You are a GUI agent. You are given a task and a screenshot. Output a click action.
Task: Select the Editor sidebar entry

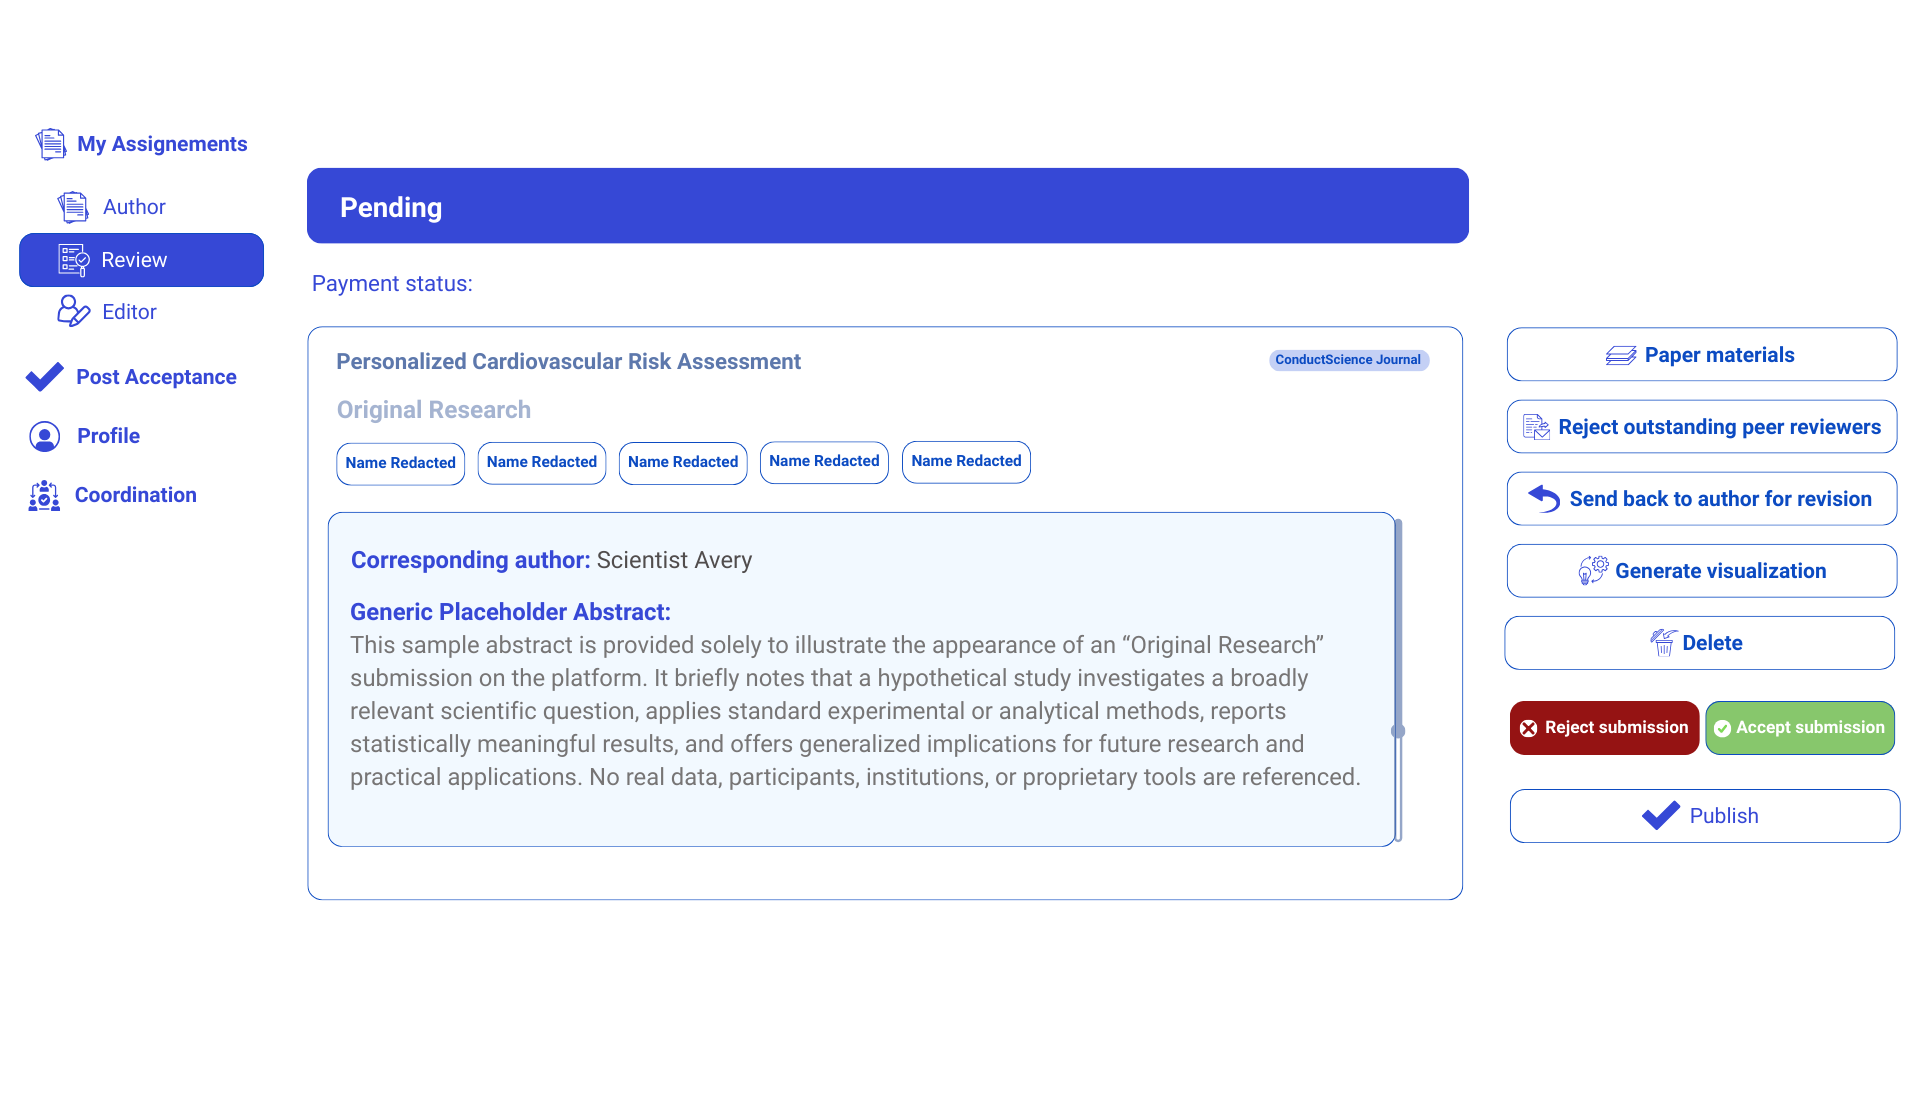tap(129, 312)
